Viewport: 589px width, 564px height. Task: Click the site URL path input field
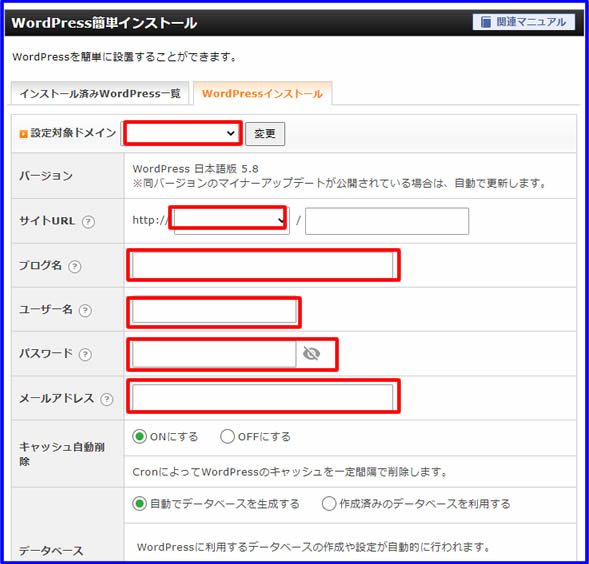[387, 221]
